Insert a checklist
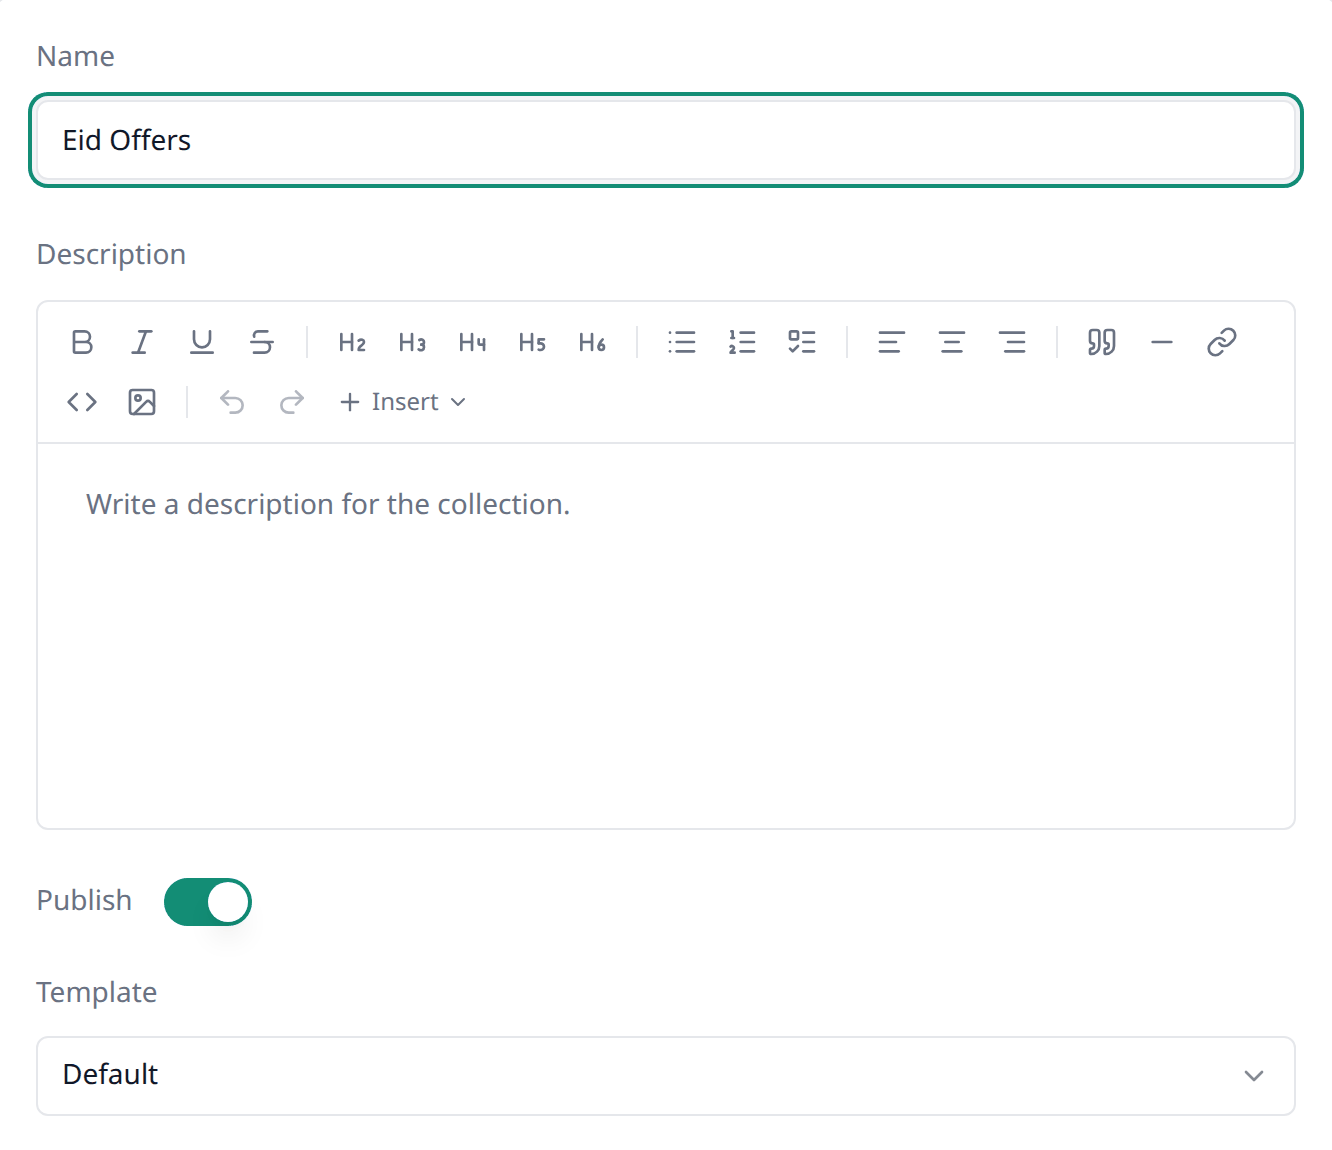1332x1150 pixels. coord(802,342)
